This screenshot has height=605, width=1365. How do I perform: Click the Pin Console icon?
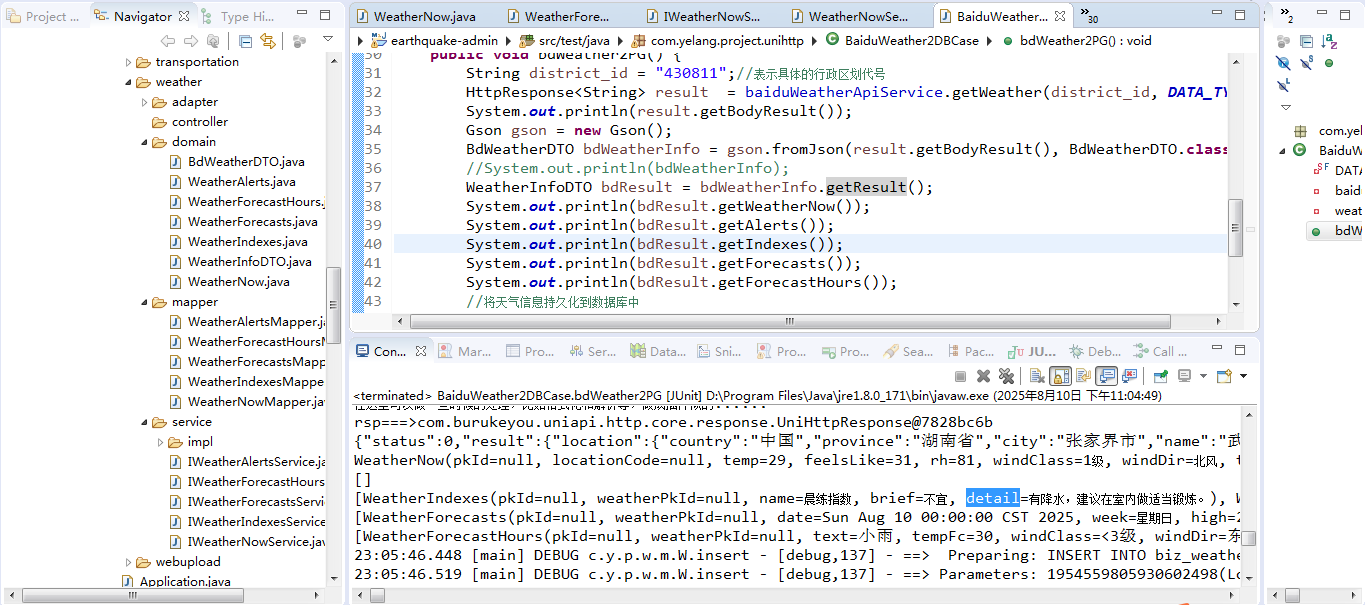tap(1161, 376)
